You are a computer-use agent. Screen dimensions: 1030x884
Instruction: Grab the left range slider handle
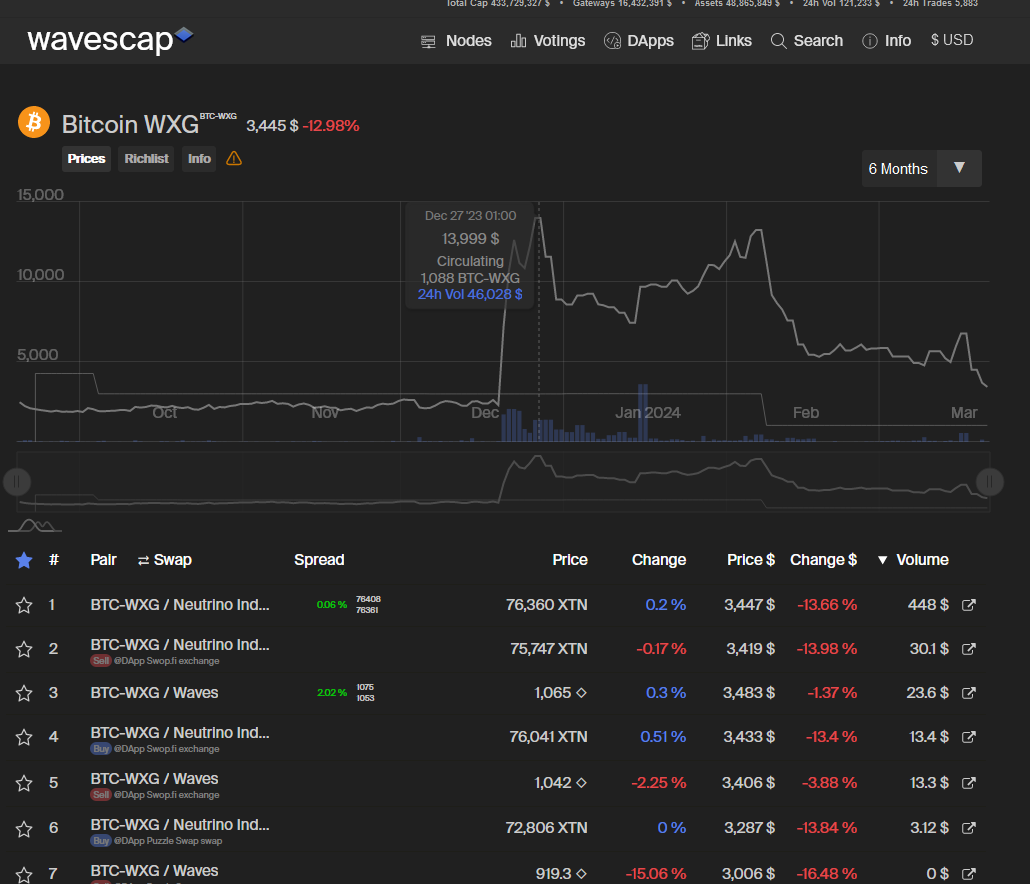point(16,482)
